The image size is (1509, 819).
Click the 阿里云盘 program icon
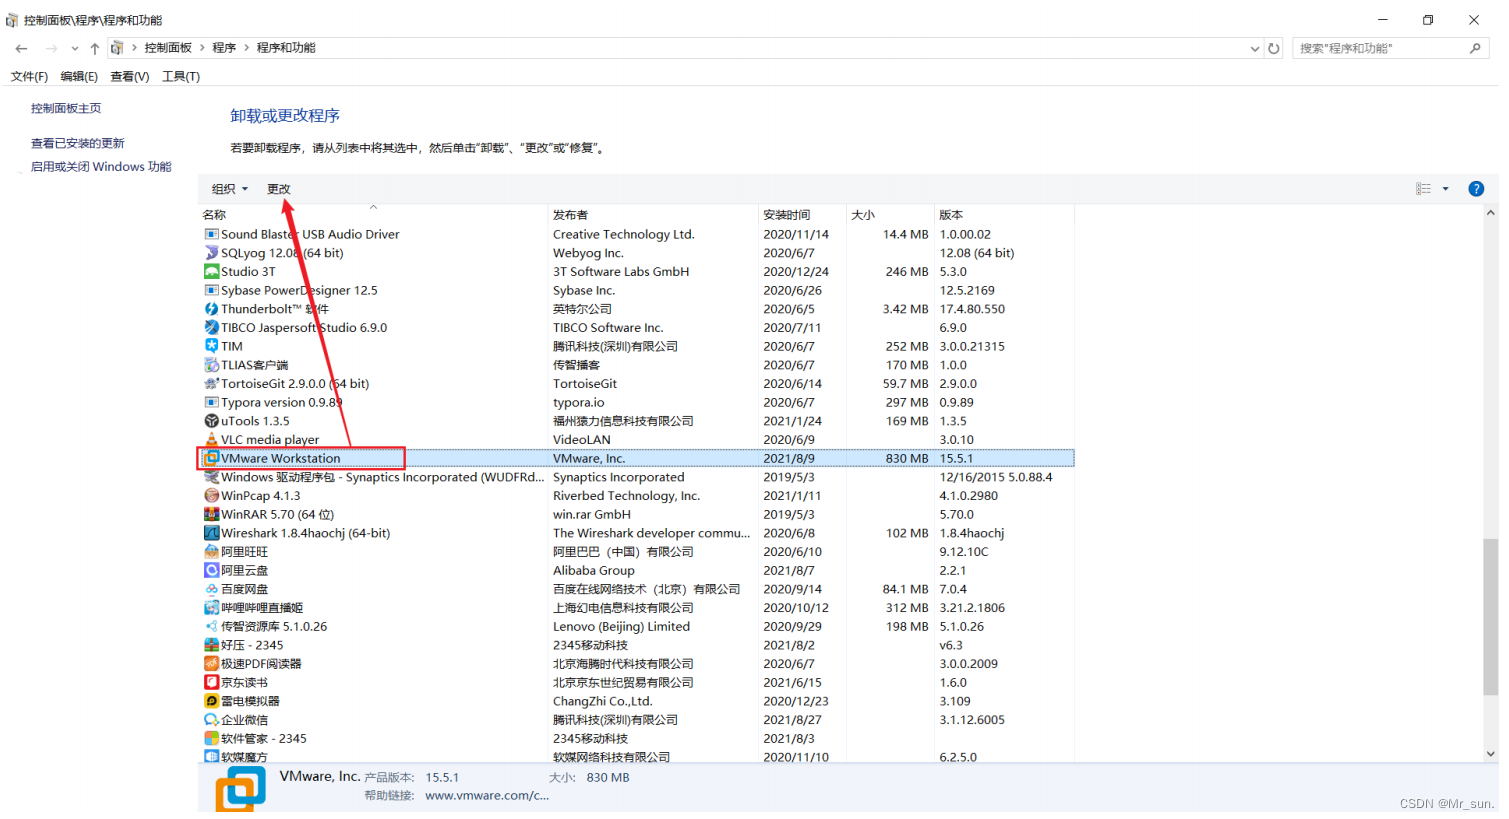(x=211, y=570)
